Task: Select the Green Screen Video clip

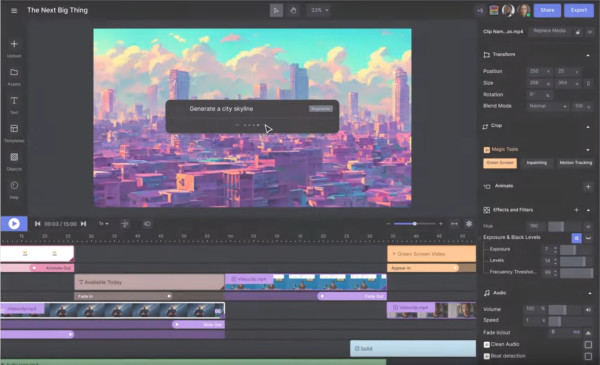Action: click(431, 254)
